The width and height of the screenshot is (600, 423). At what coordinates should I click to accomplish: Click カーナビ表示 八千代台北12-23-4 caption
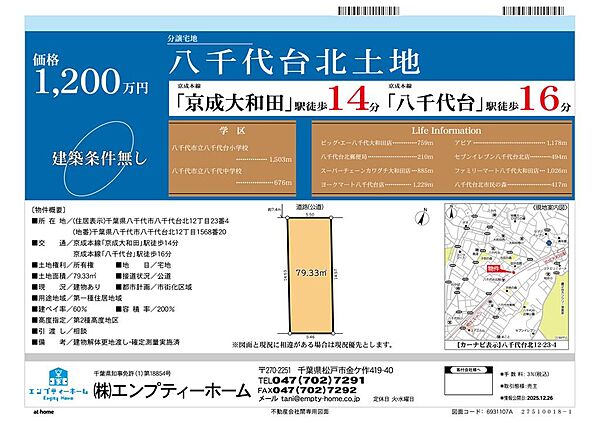coord(507,345)
